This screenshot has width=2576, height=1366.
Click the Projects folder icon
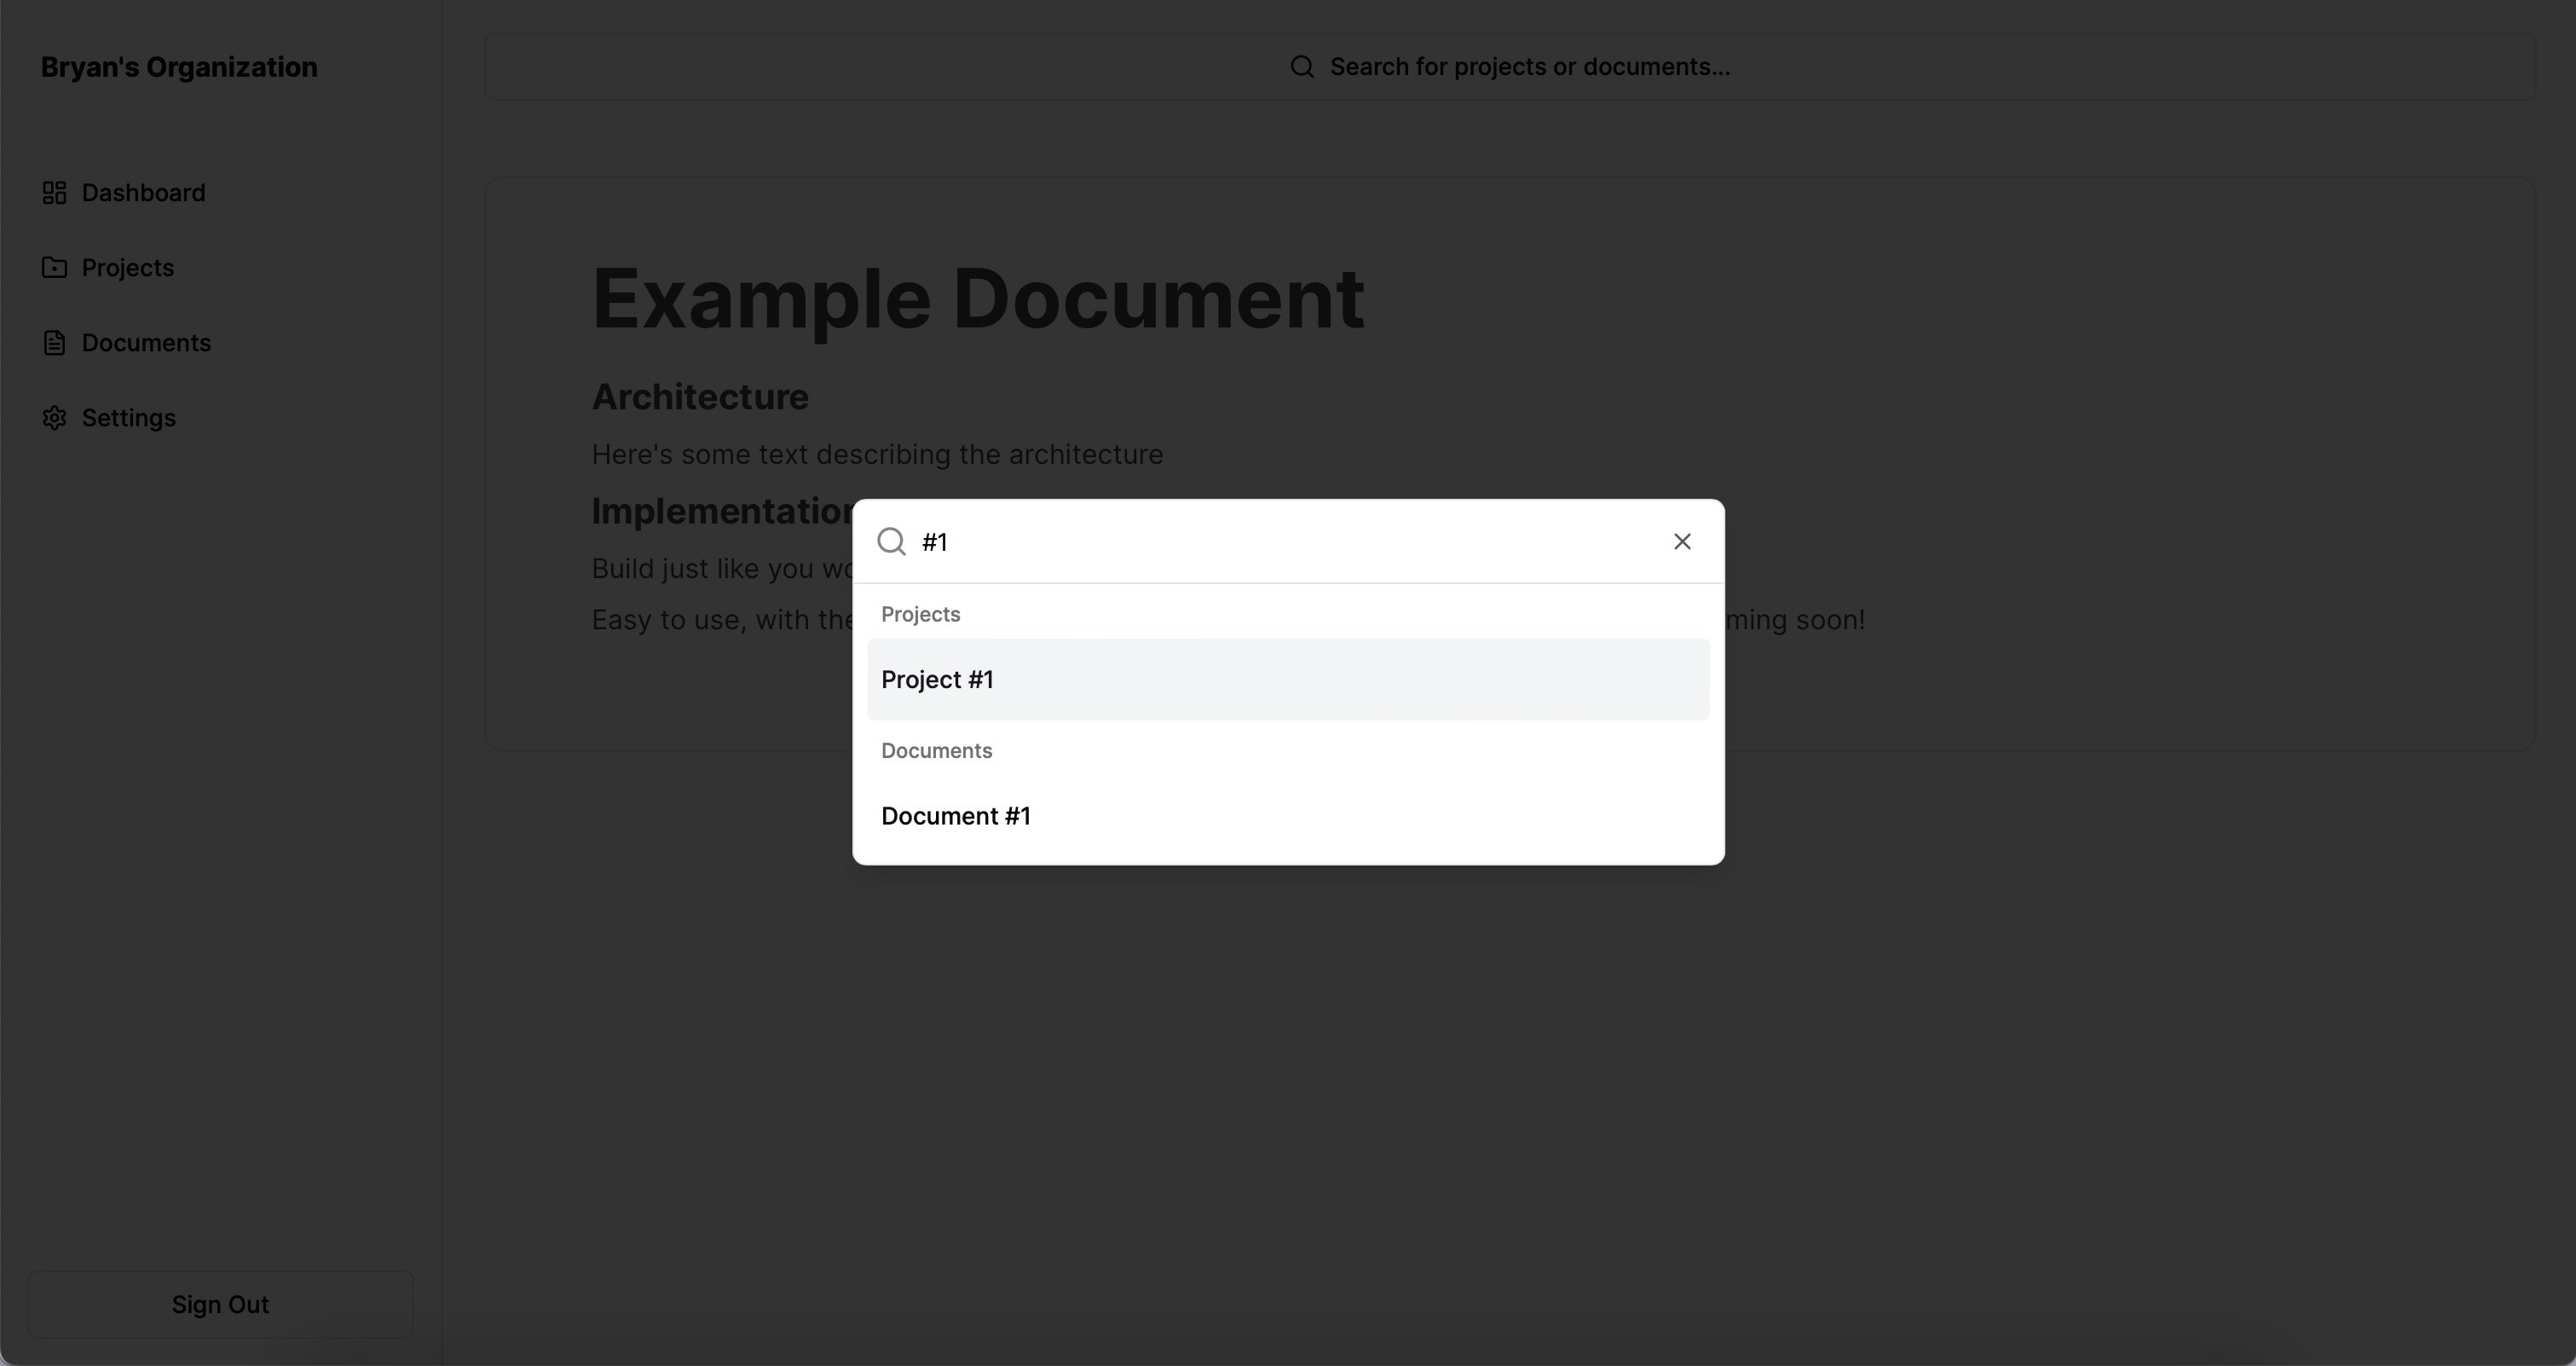(54, 268)
